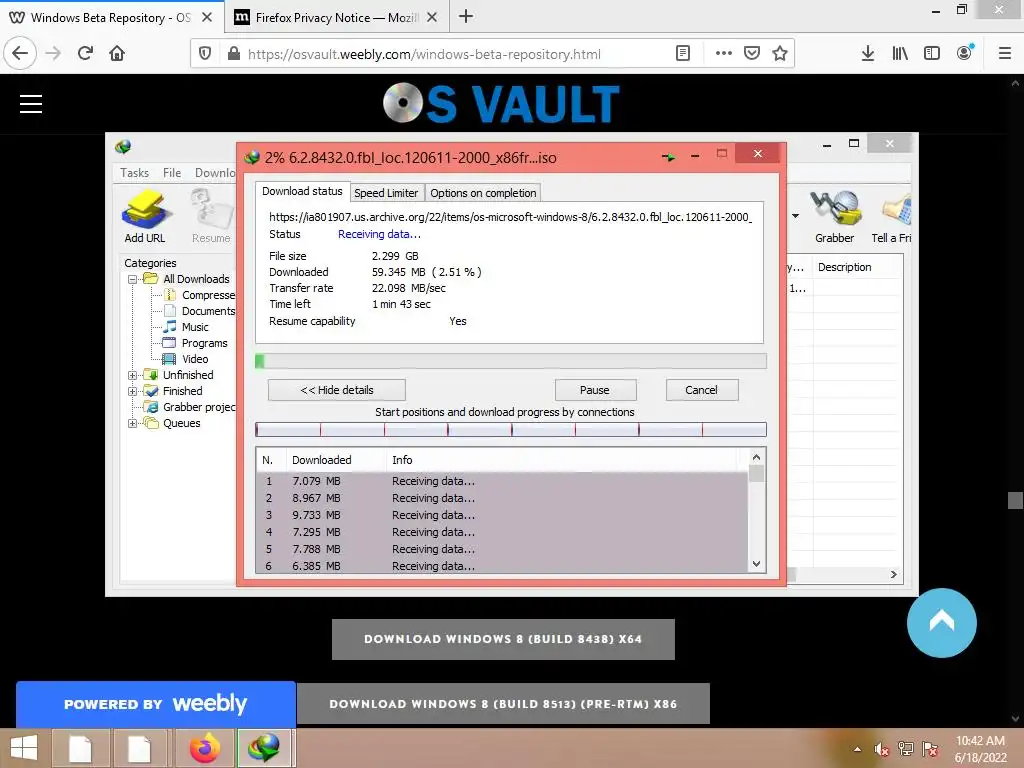1024x768 pixels.
Task: Show hidden tray icons arrow
Action: tap(857, 750)
